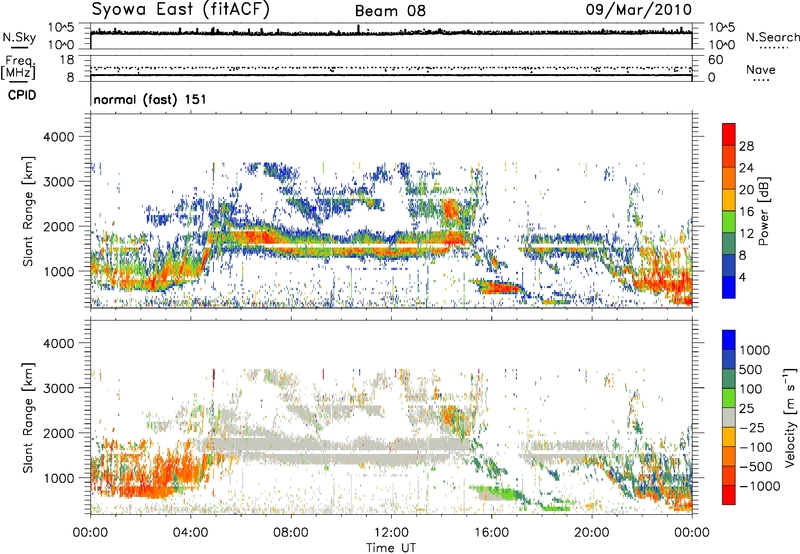The width and height of the screenshot is (800, 554).
Task: Click the red bottom of the velocity colorbar
Action: [729, 495]
